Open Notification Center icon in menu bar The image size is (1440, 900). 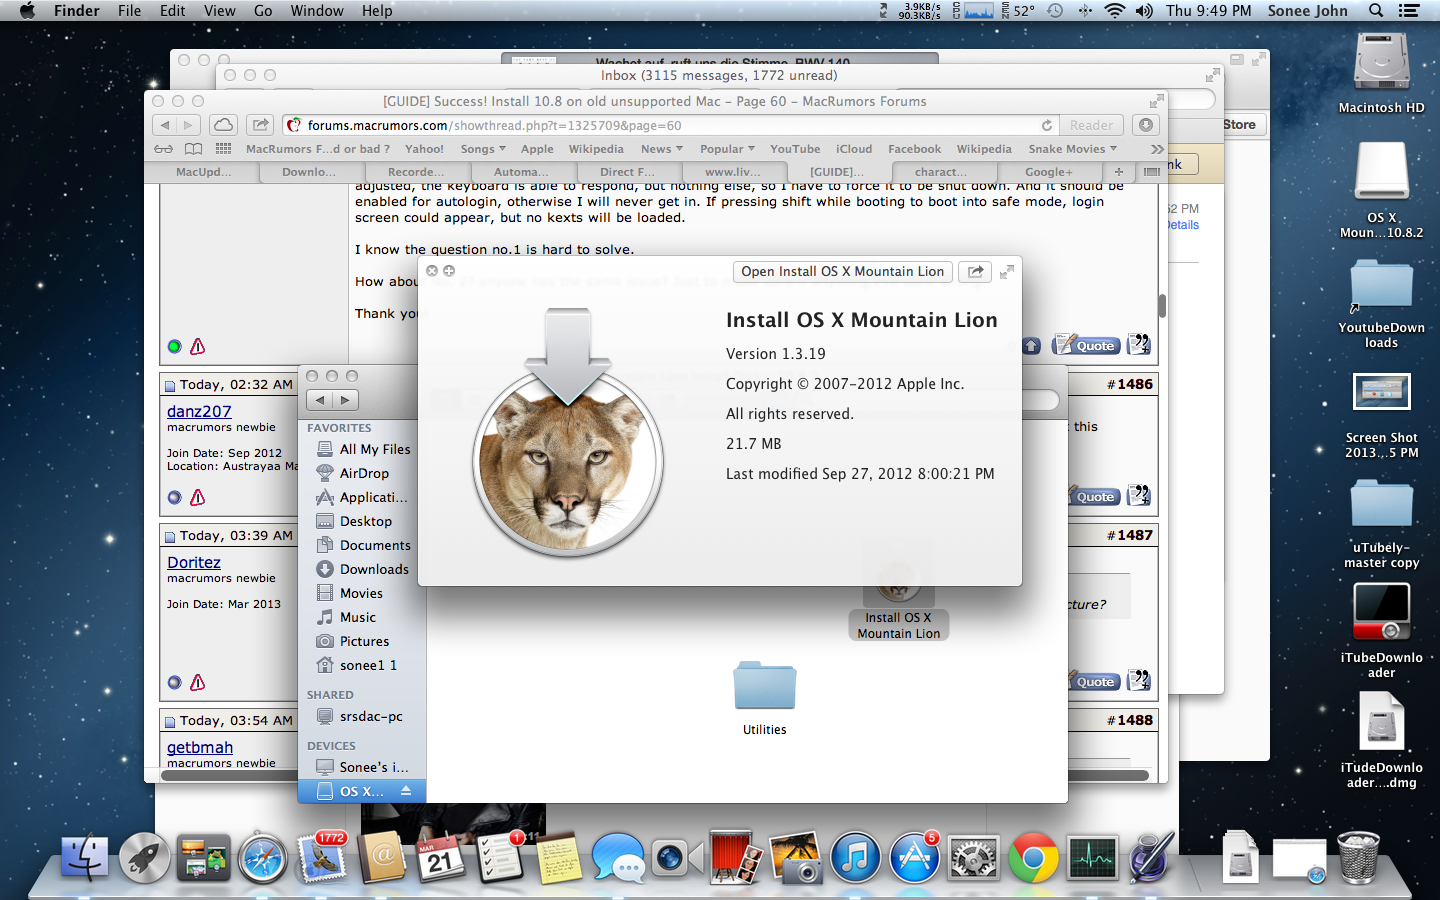[x=1409, y=11]
